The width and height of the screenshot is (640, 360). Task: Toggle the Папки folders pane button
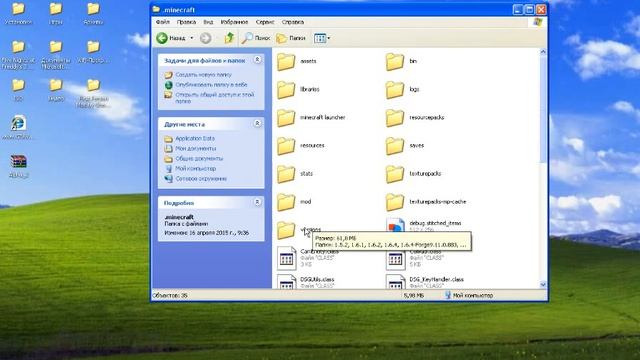(291, 38)
